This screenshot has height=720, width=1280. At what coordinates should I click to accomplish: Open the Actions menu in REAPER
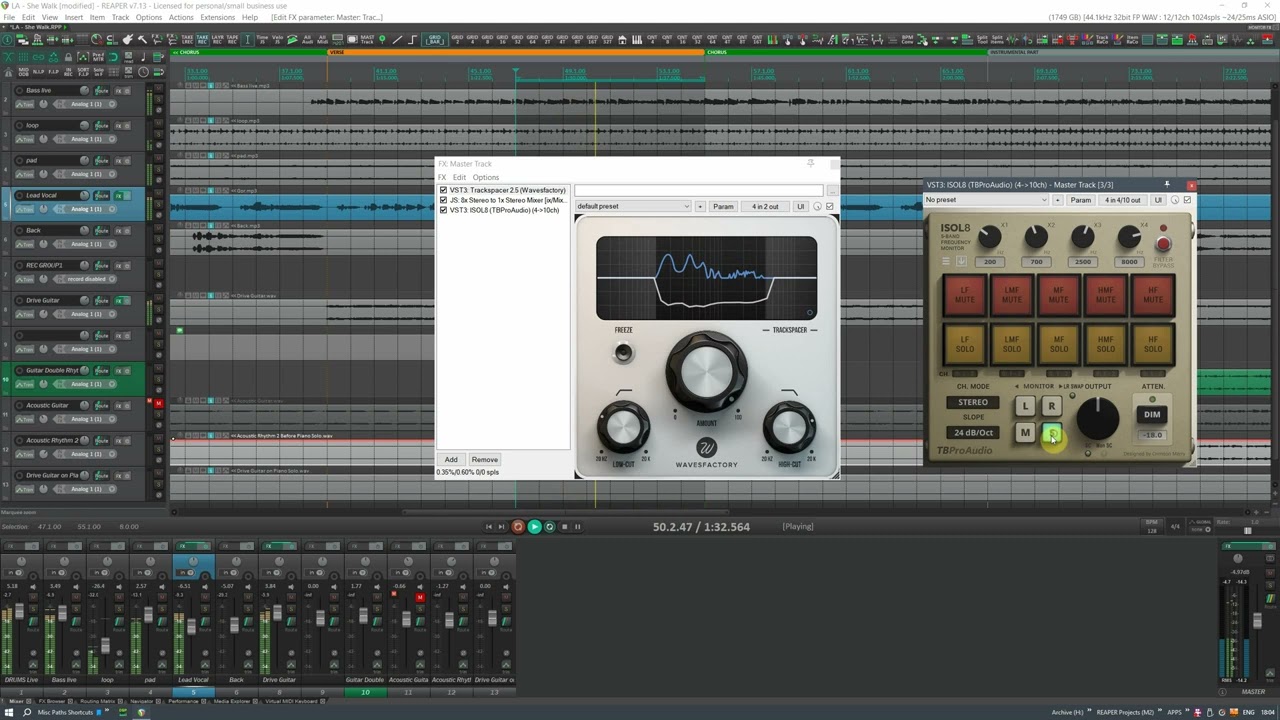click(181, 17)
